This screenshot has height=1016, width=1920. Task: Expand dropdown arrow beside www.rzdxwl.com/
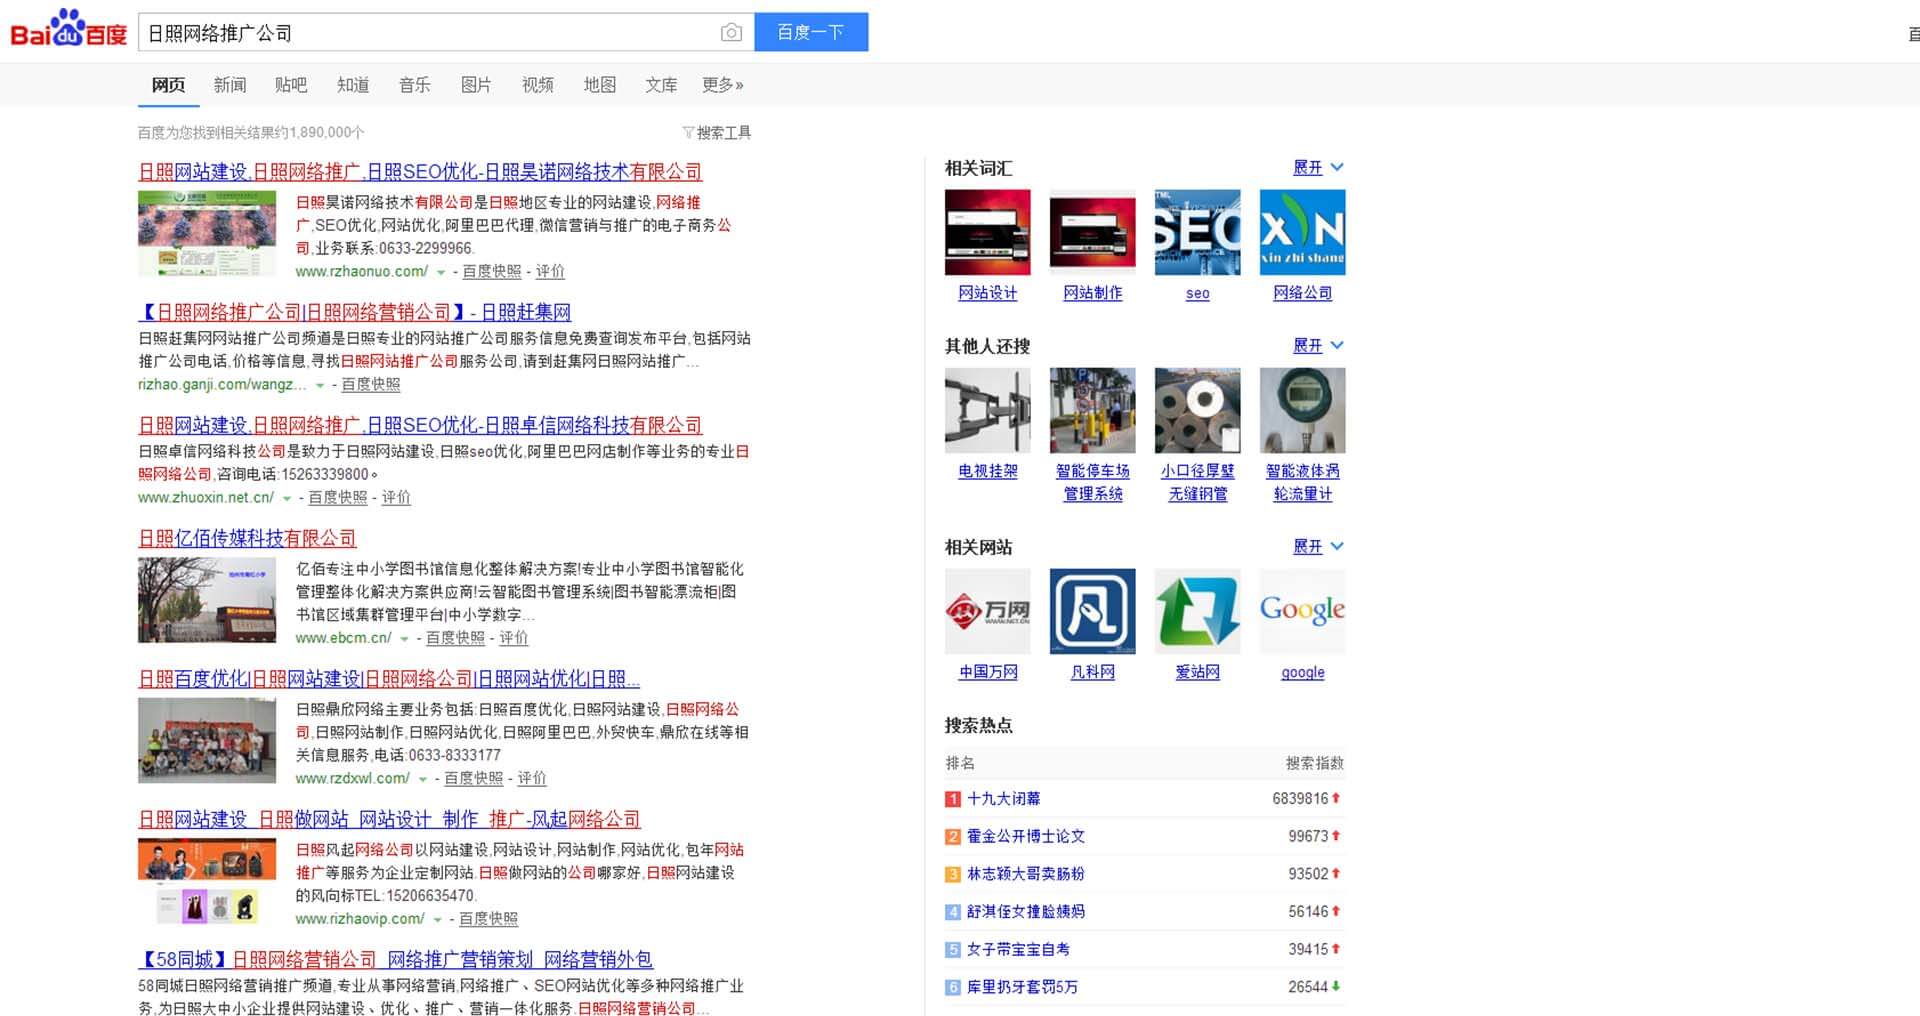(x=423, y=779)
